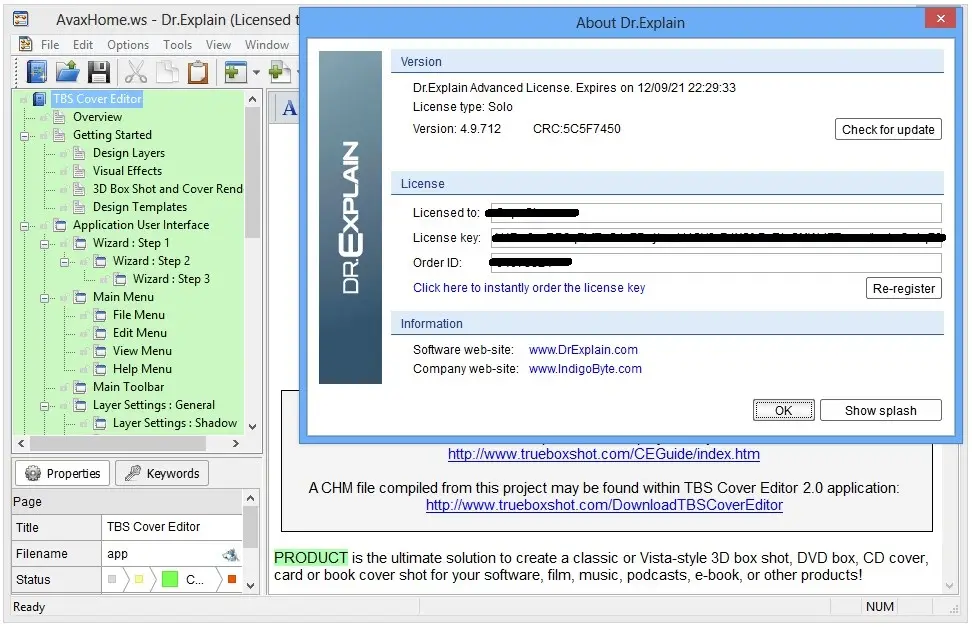
Task: Click the document icon beside File menu
Action: [25, 44]
